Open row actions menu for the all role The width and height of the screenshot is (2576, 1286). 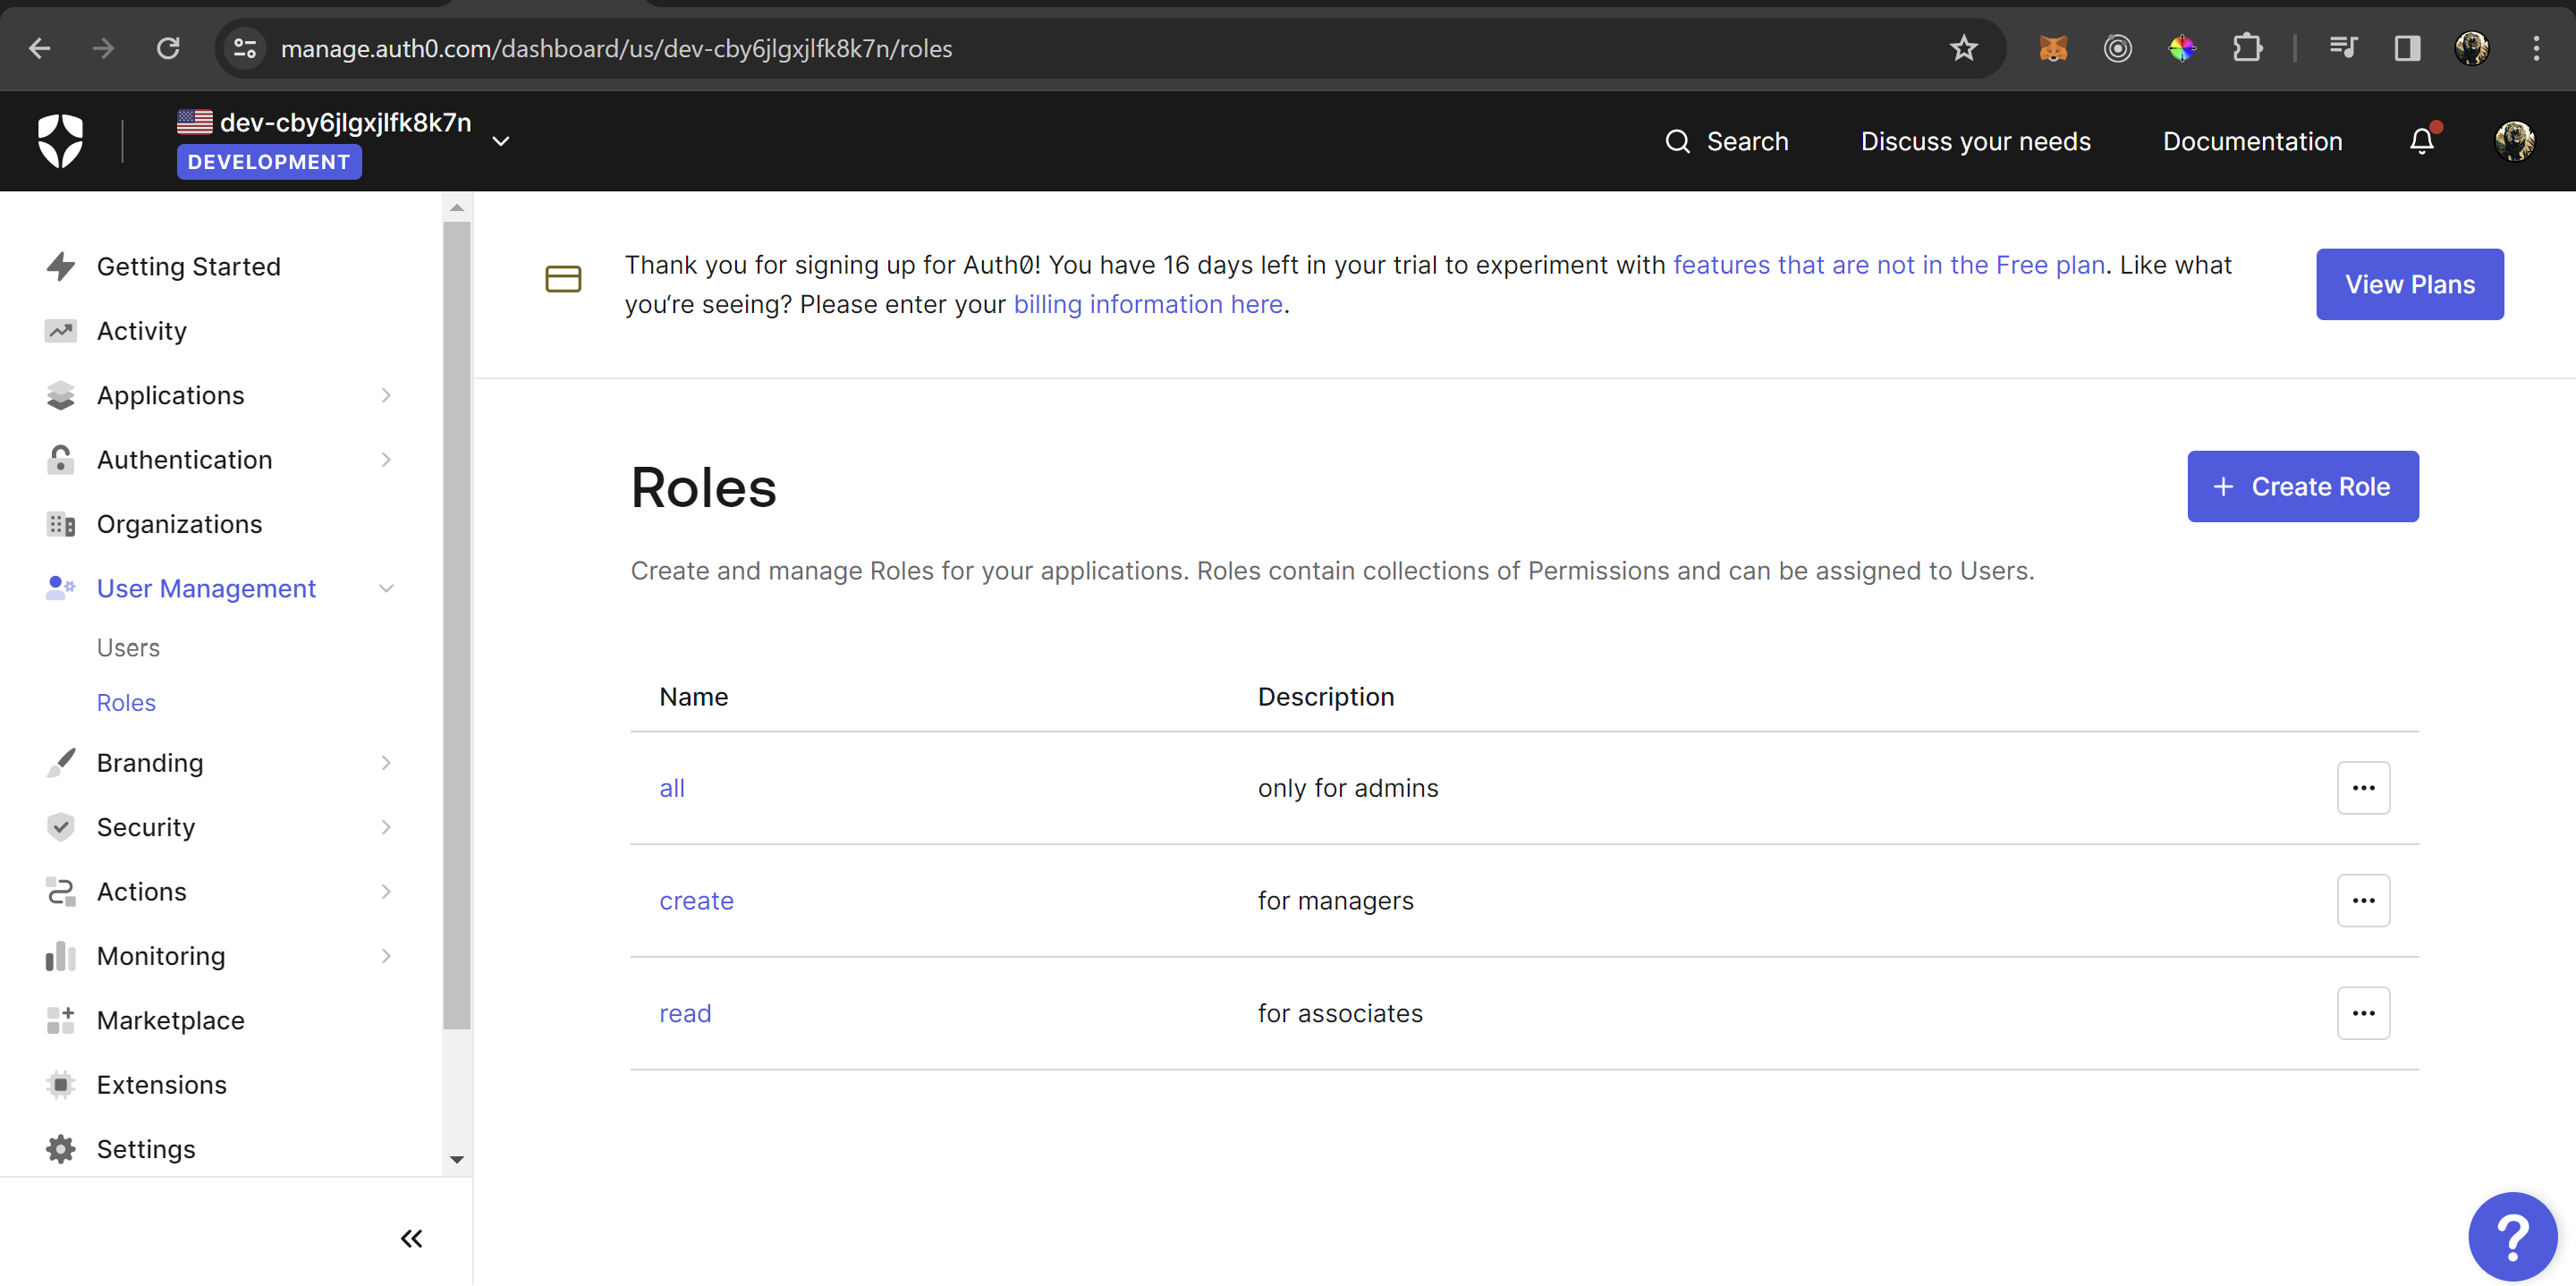pyautogui.click(x=2363, y=787)
